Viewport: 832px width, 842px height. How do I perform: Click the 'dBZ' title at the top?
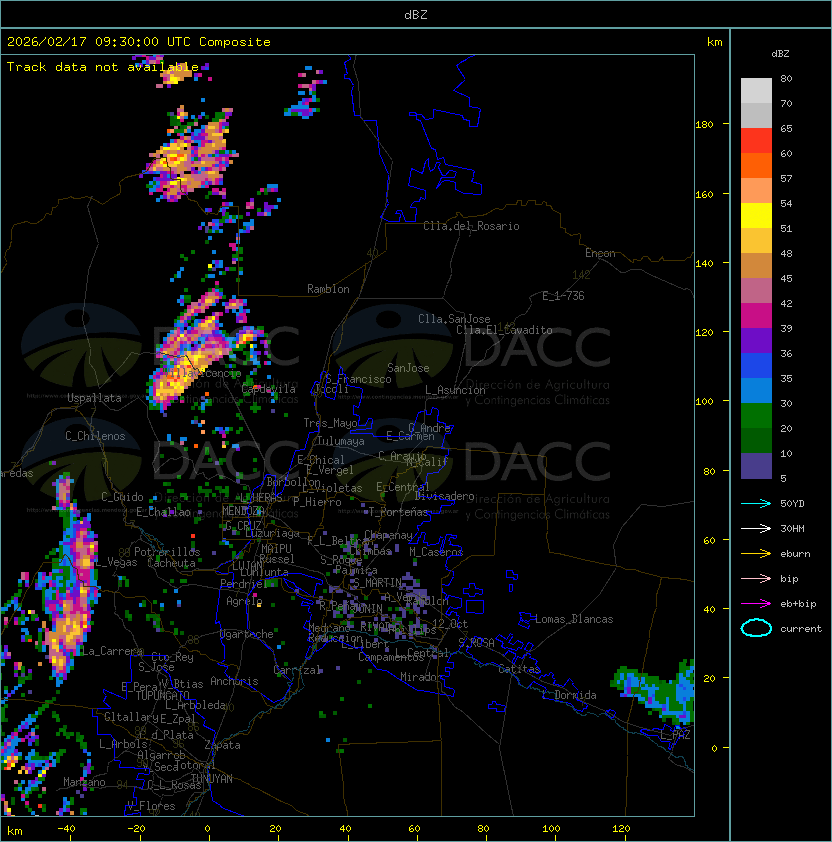[x=416, y=14]
